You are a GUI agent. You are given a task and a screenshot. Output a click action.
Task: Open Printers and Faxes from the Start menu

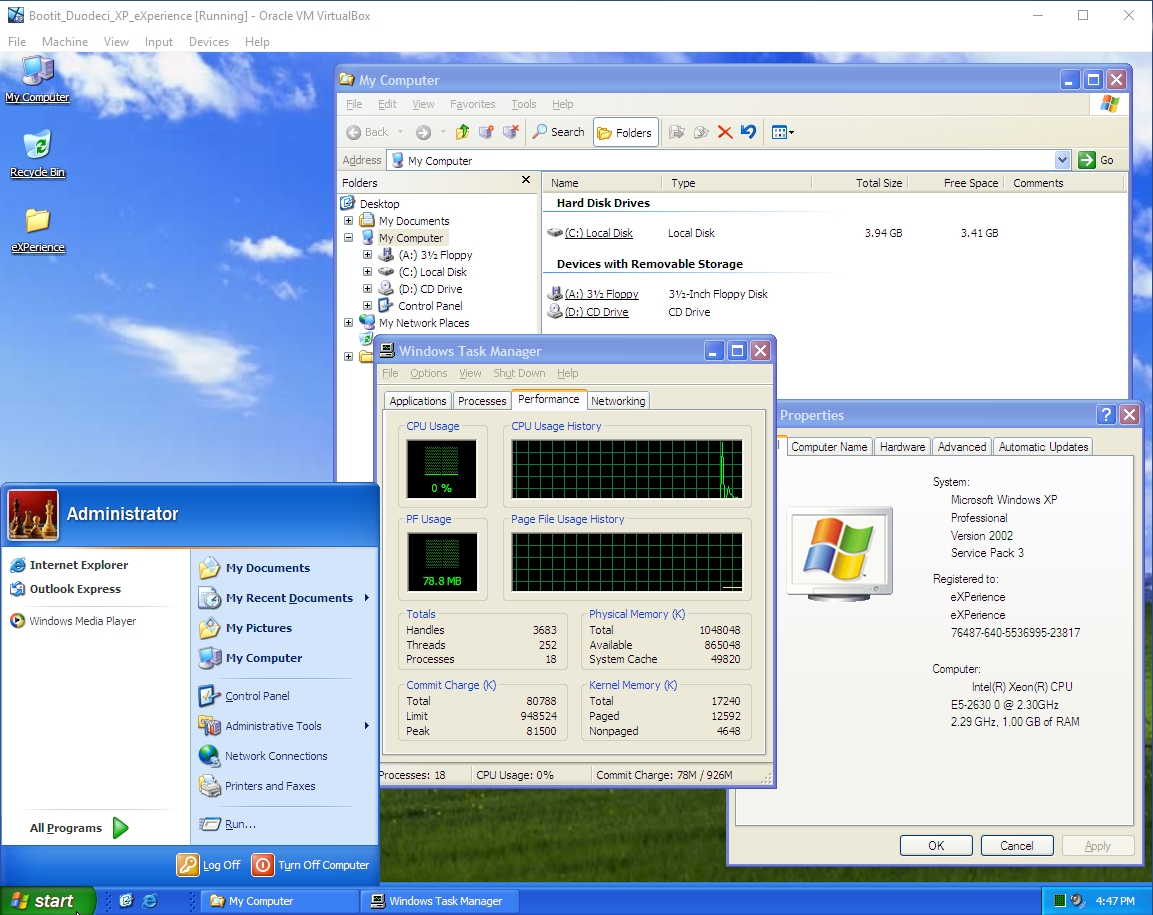pyautogui.click(x=257, y=786)
